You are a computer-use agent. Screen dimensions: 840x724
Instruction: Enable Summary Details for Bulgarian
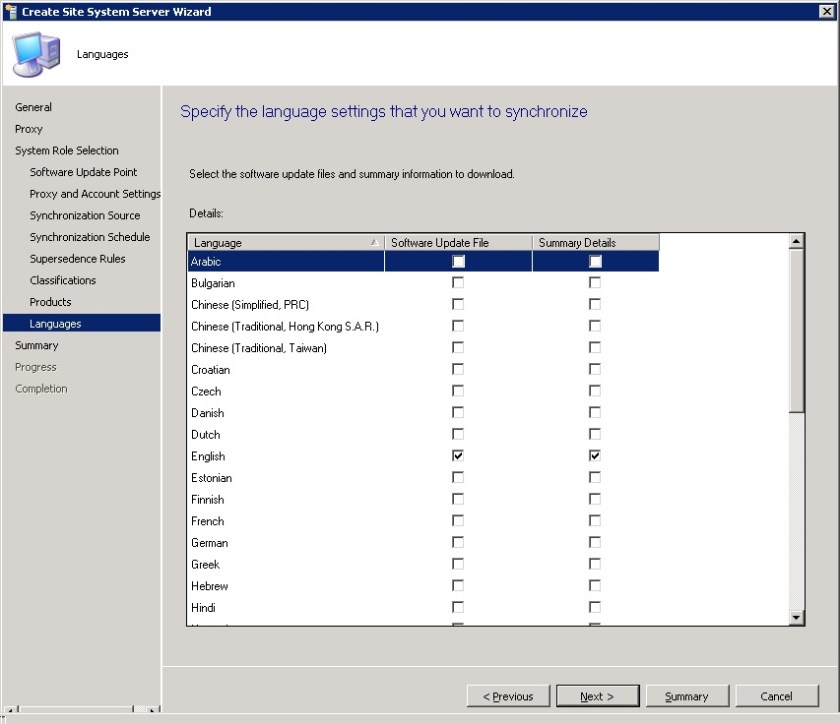tap(595, 283)
